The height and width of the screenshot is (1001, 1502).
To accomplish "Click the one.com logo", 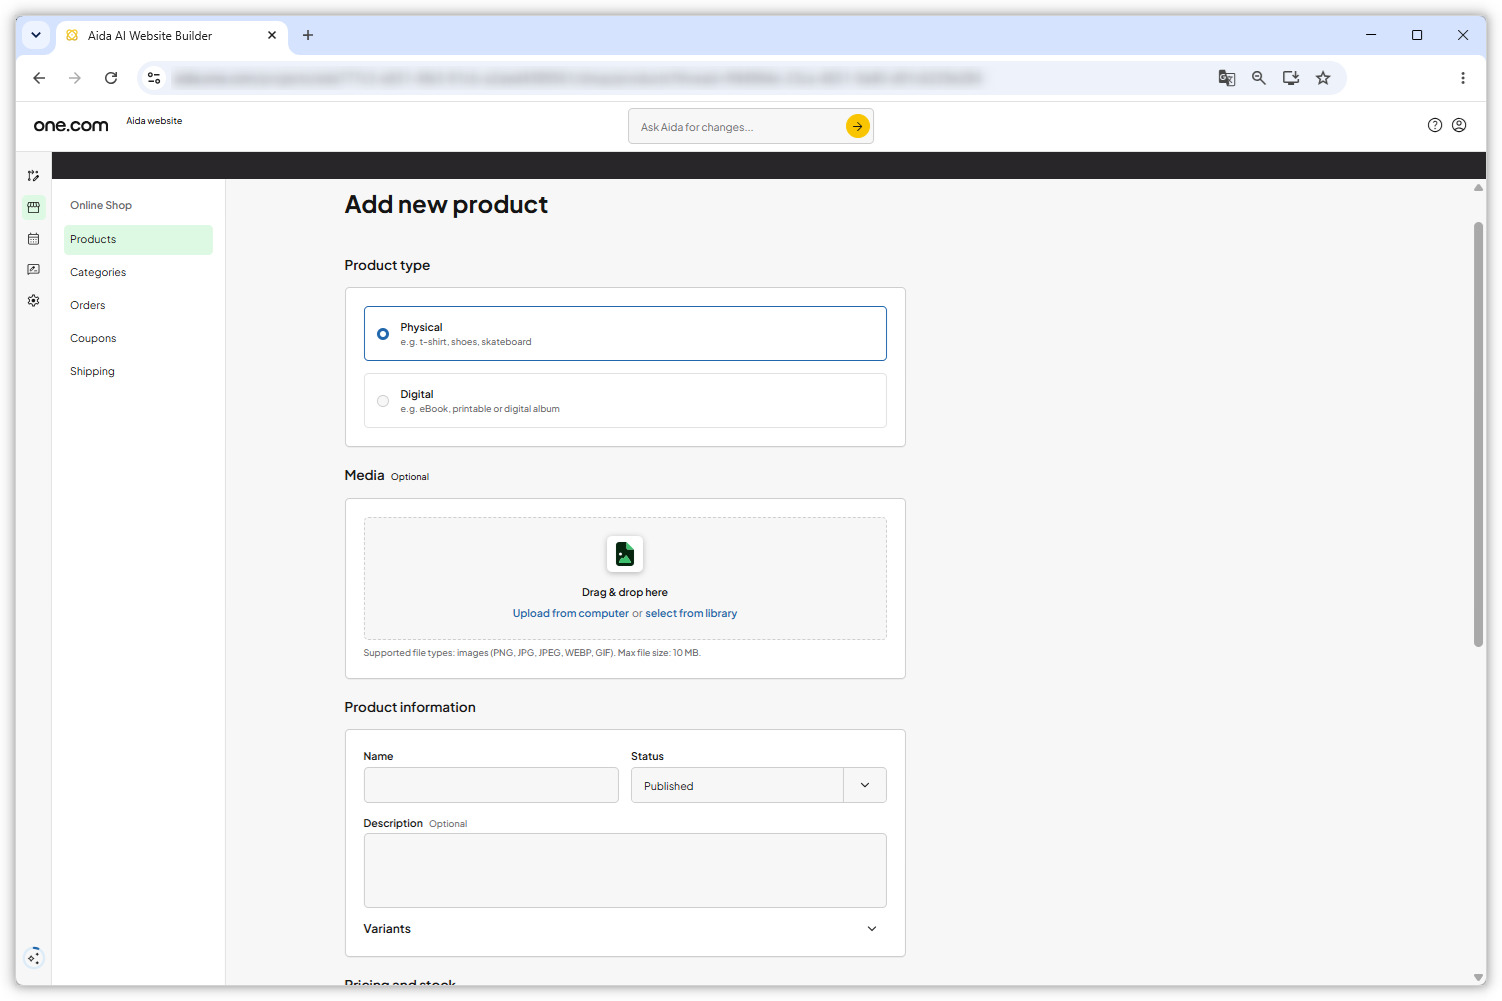I will pos(71,125).
